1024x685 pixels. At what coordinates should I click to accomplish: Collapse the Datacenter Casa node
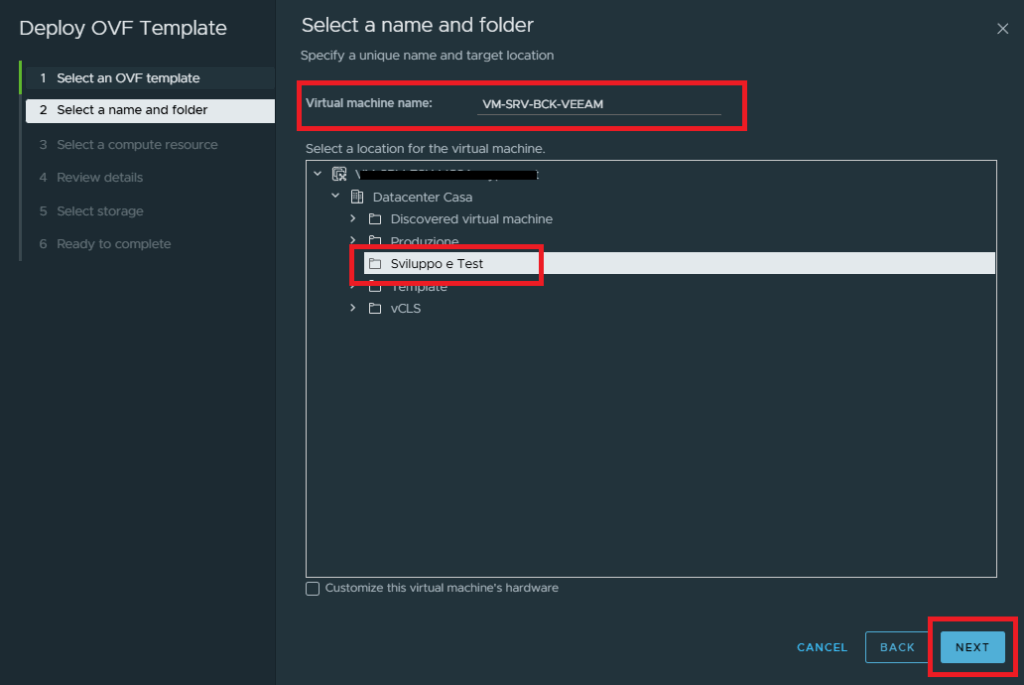coord(336,196)
